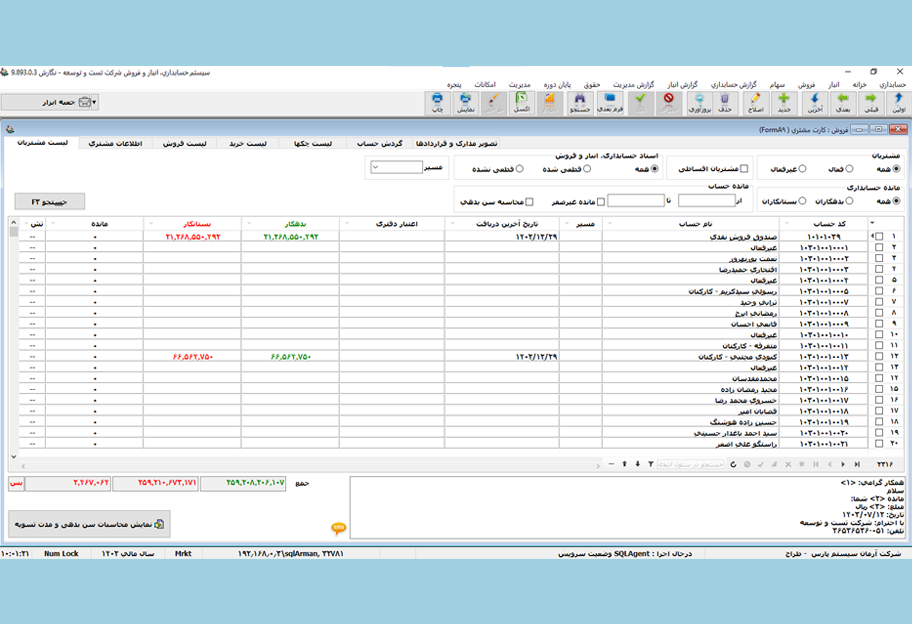
Task: Open the کد حساب column filter arrow
Action: tap(787, 223)
